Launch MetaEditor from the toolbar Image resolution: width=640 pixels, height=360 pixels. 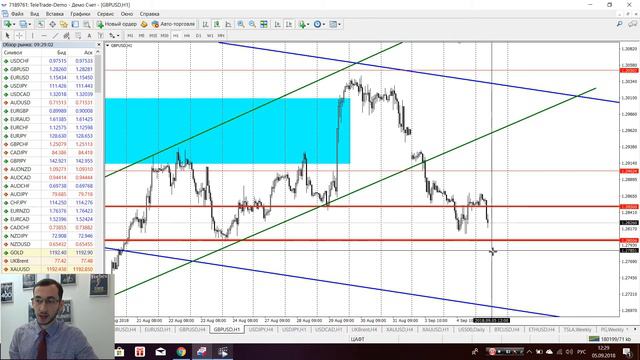tap(144, 24)
